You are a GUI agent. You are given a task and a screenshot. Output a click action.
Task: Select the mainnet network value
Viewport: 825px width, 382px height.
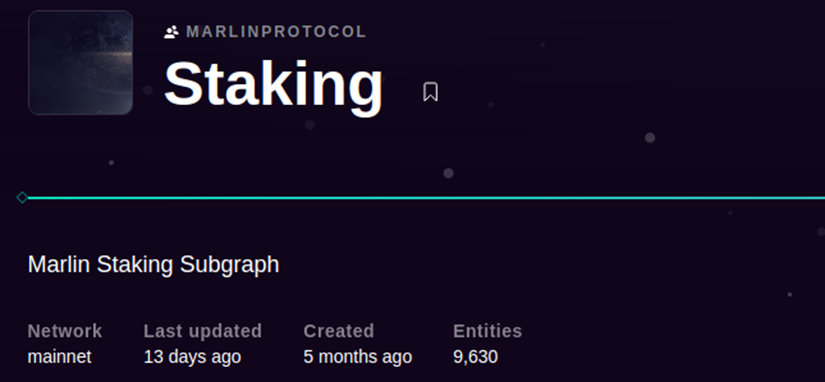pyautogui.click(x=59, y=357)
